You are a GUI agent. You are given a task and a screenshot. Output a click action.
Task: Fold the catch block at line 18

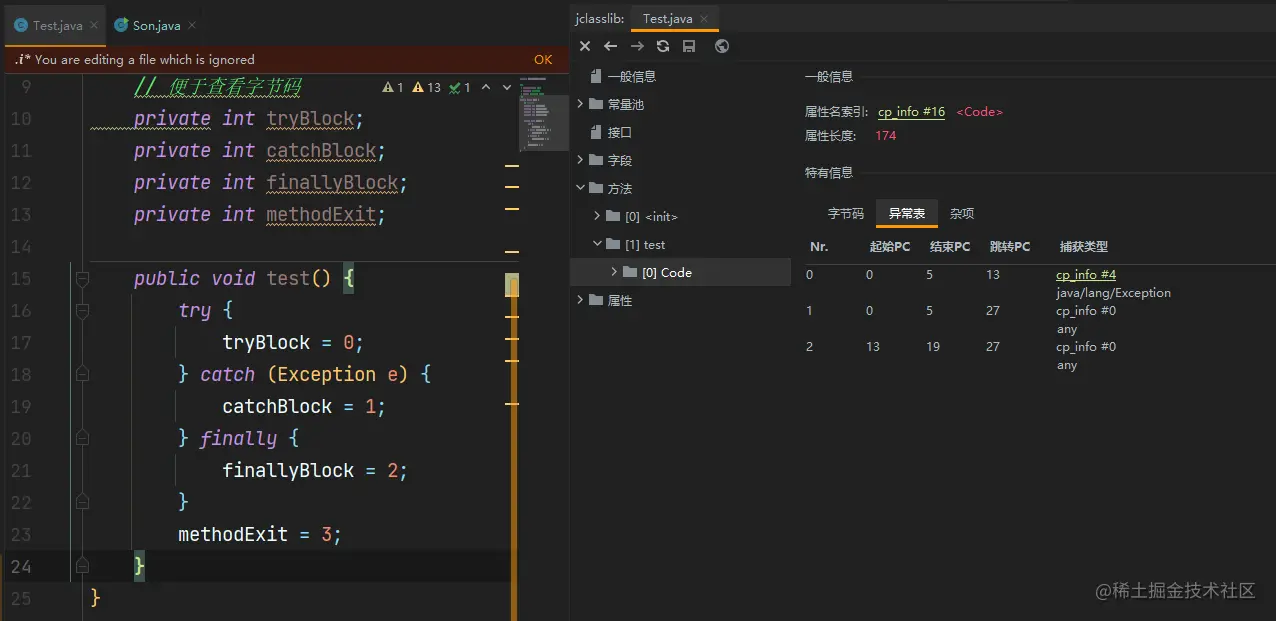(83, 374)
